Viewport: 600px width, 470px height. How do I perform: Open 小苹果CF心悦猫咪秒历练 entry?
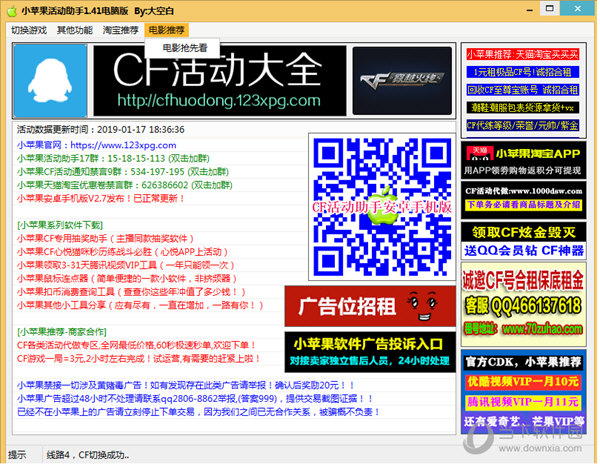click(x=122, y=252)
